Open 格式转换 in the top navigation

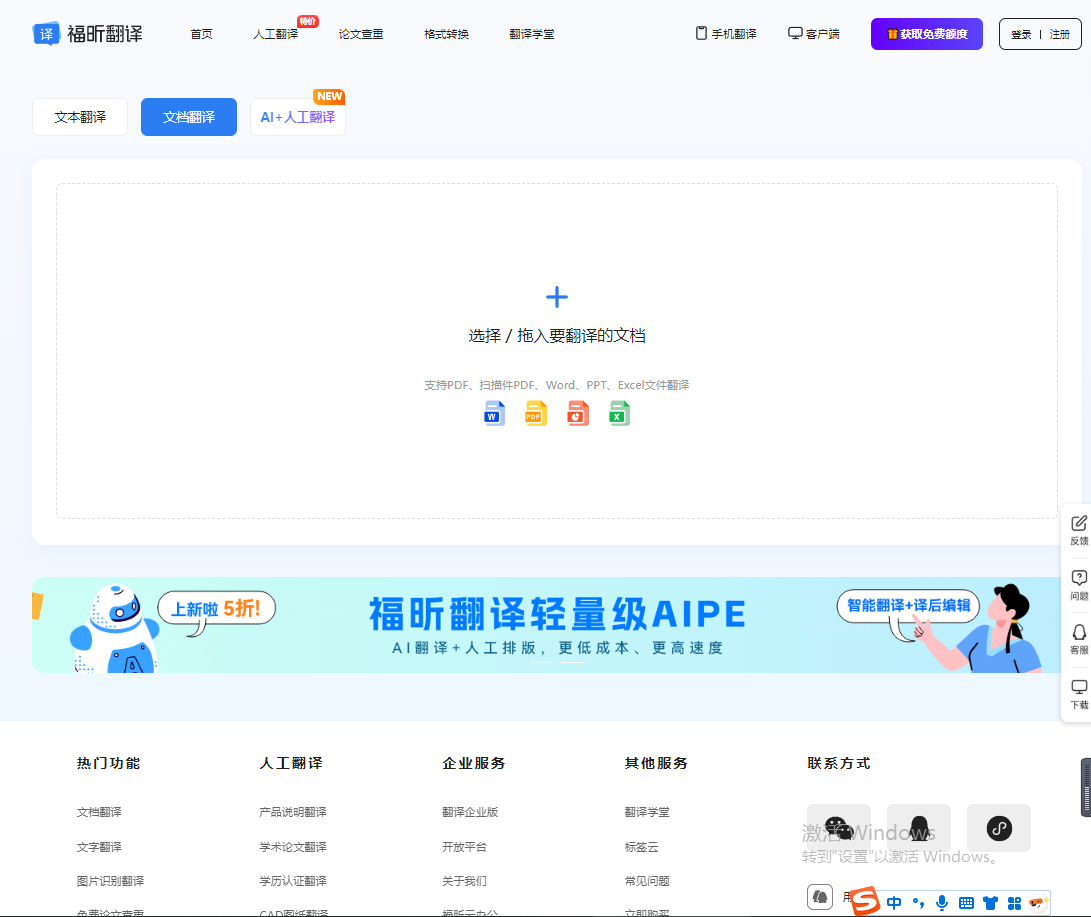click(x=447, y=34)
